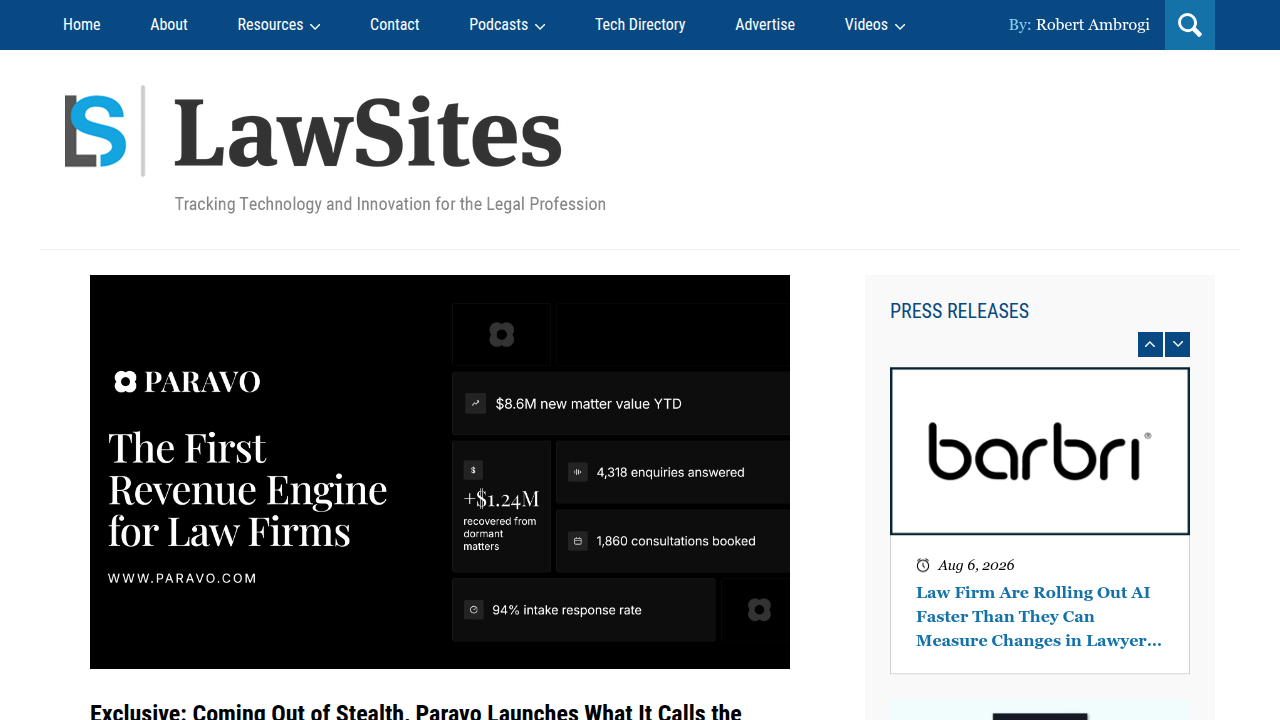Viewport: 1280px width, 720px height.
Task: Open Robert Ambrogi author link
Action: (1093, 25)
